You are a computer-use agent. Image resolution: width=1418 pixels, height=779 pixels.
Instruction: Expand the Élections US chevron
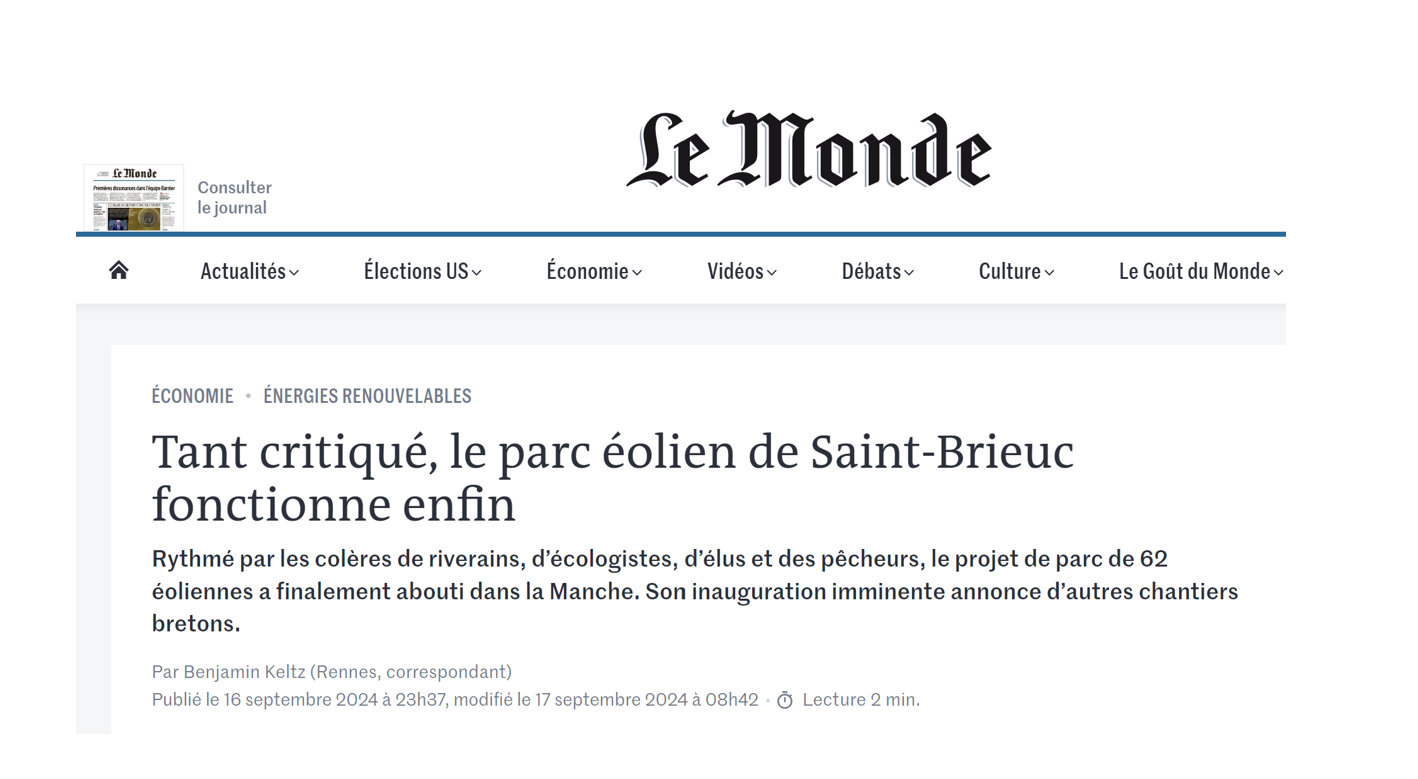pyautogui.click(x=477, y=273)
